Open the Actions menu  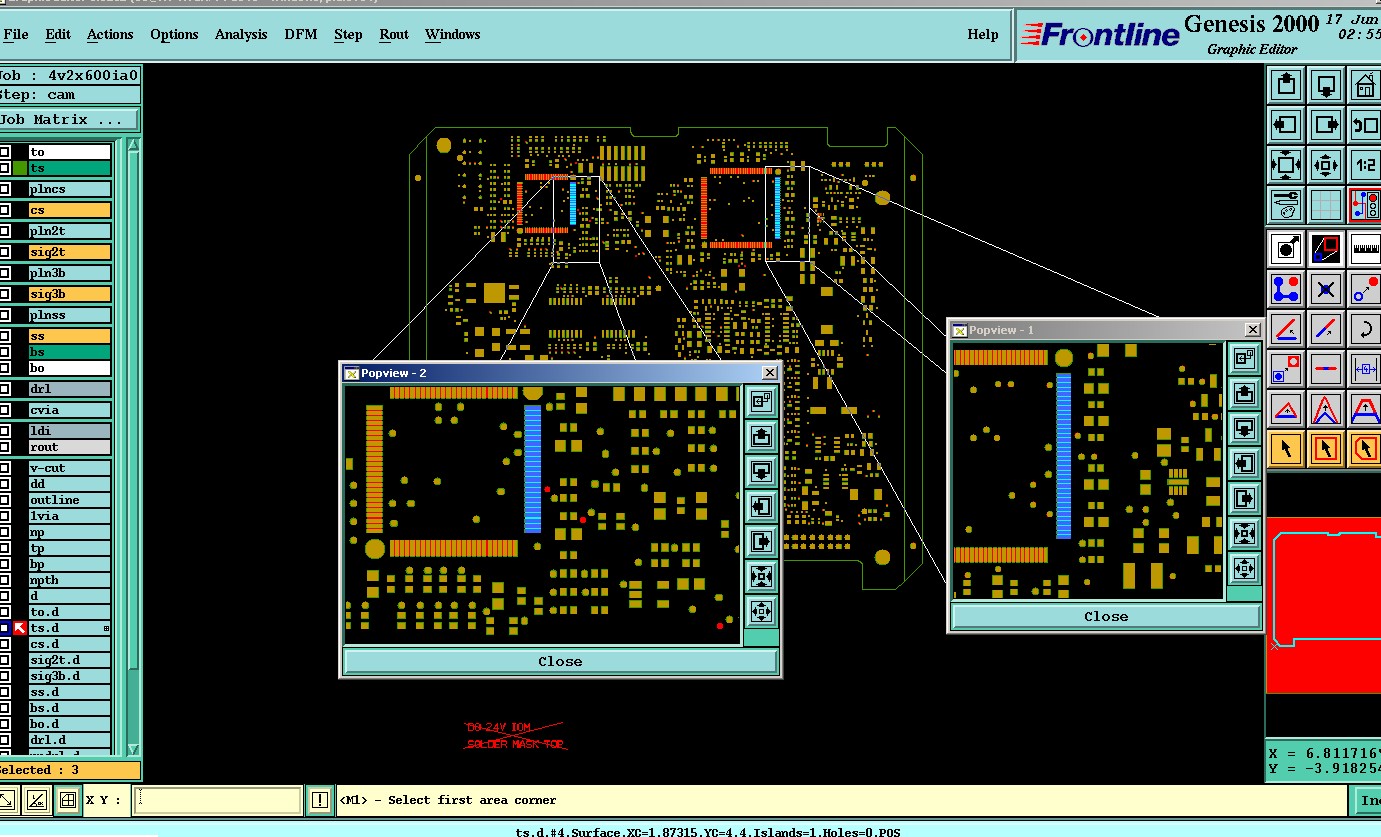tap(110, 34)
